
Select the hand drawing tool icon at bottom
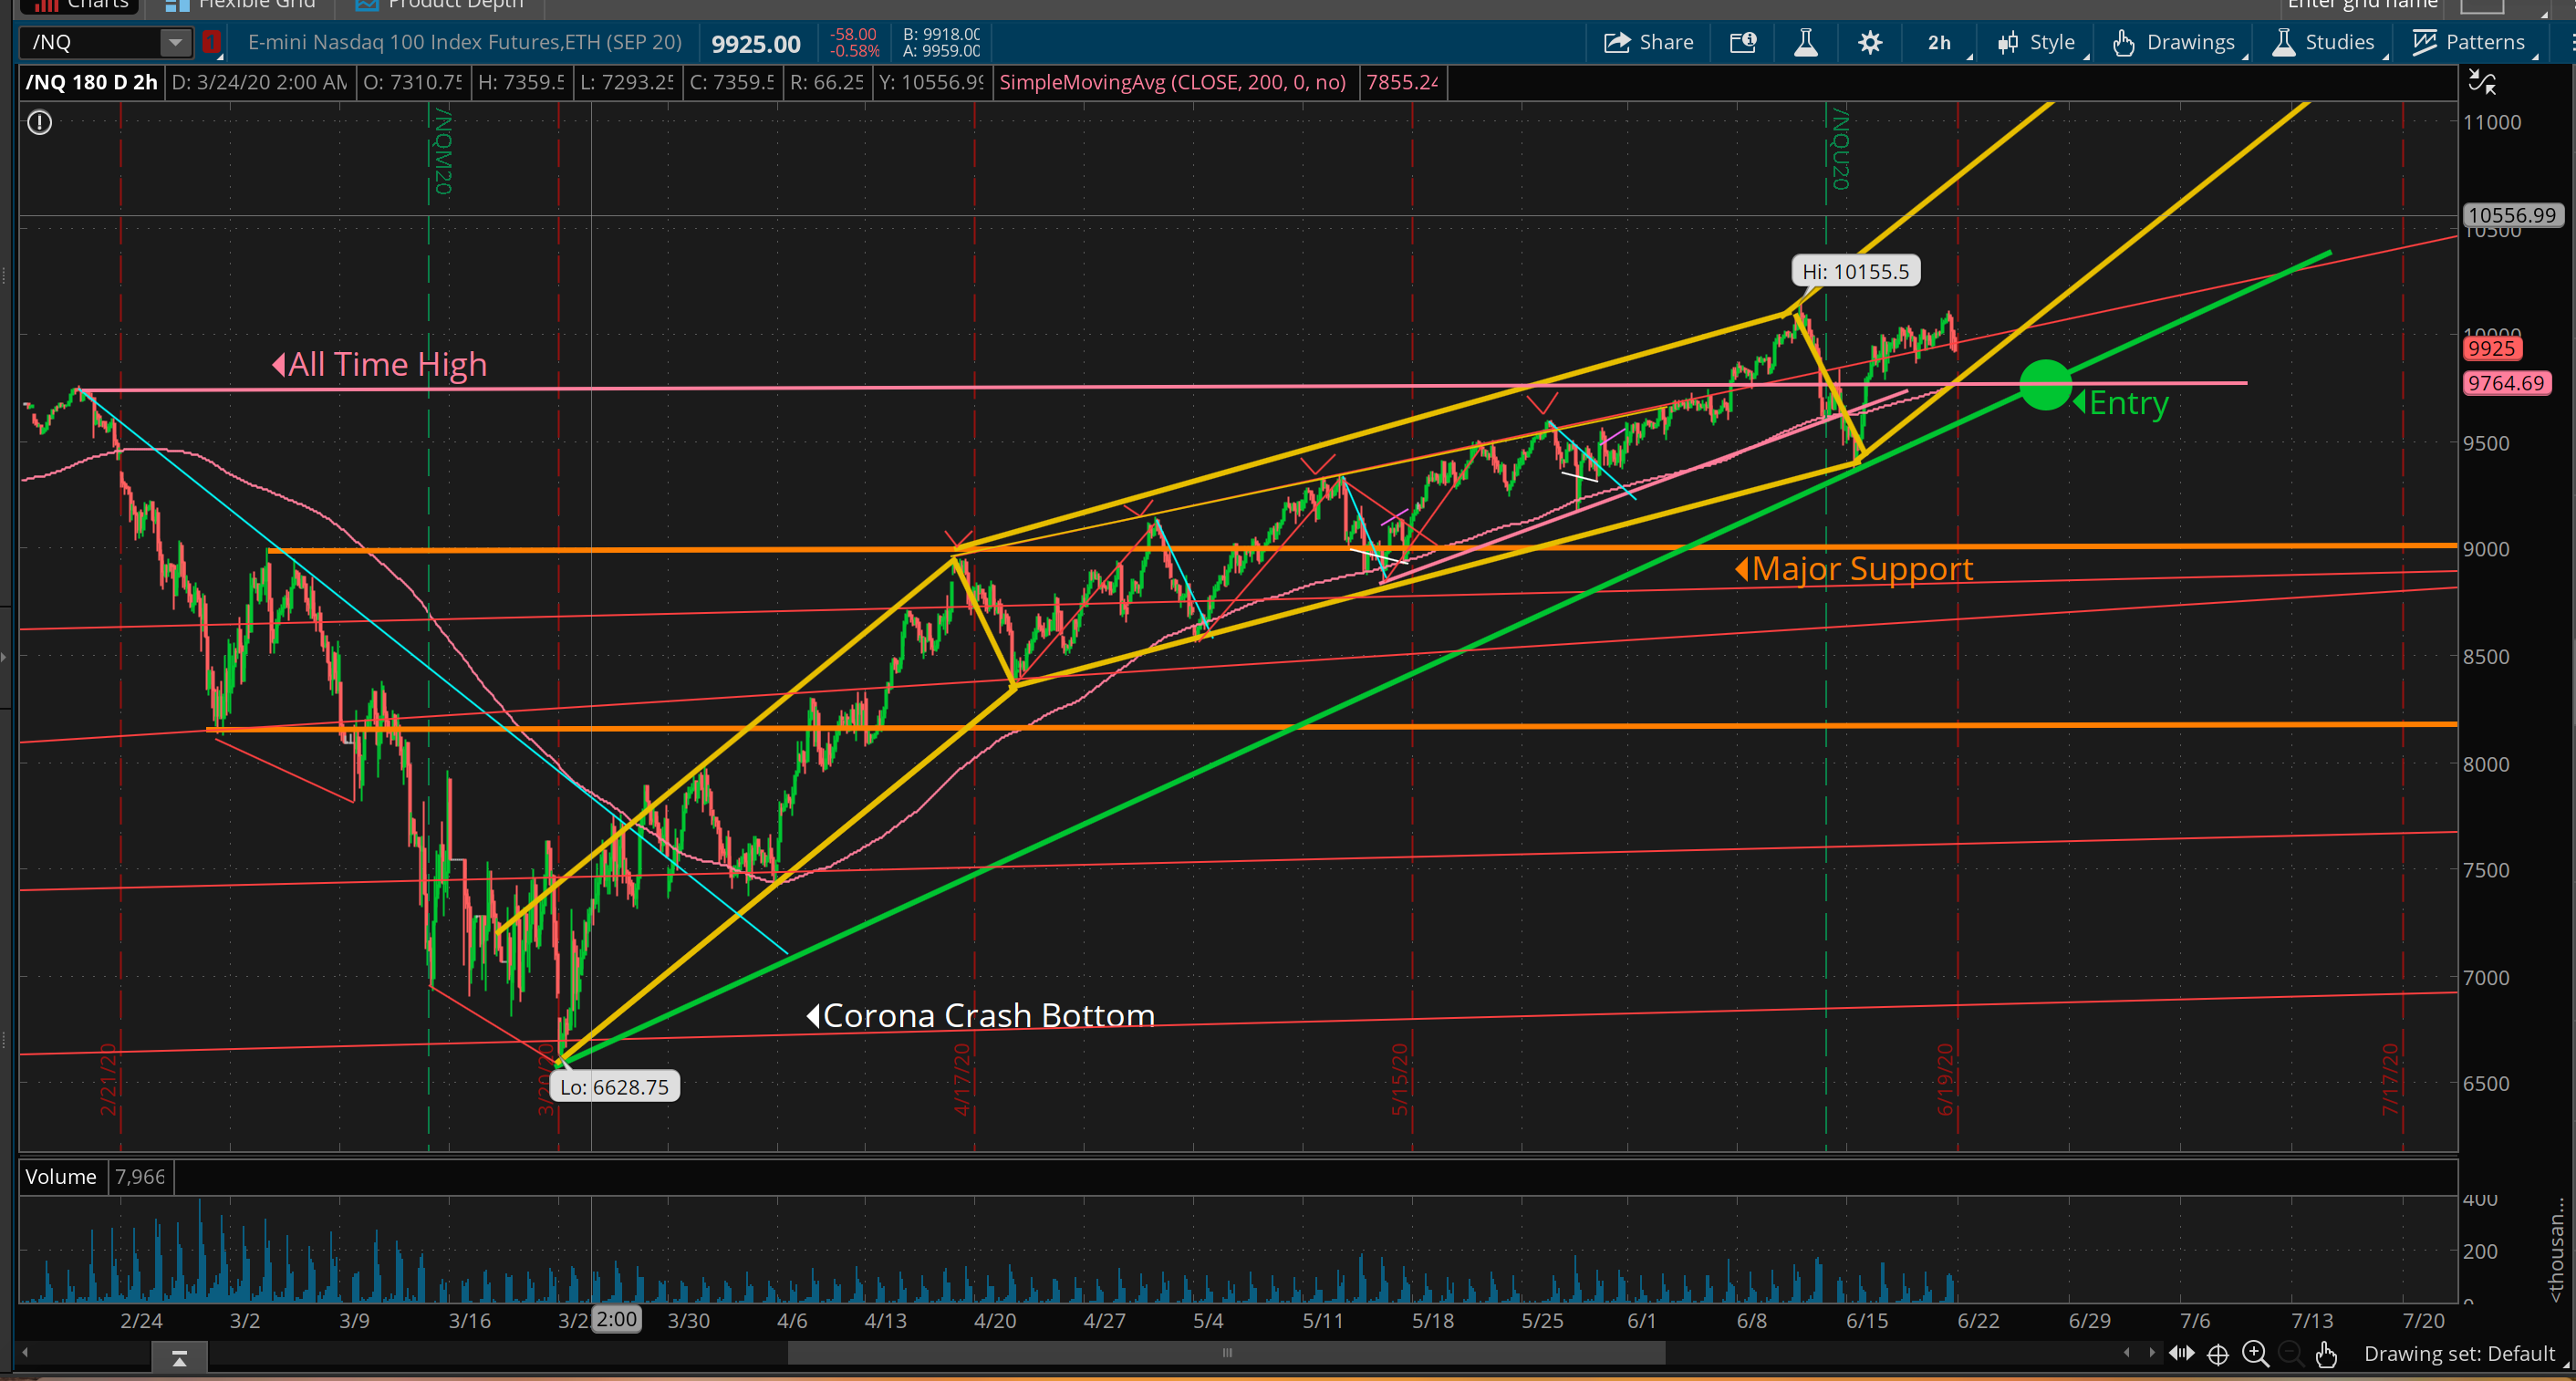2326,1354
